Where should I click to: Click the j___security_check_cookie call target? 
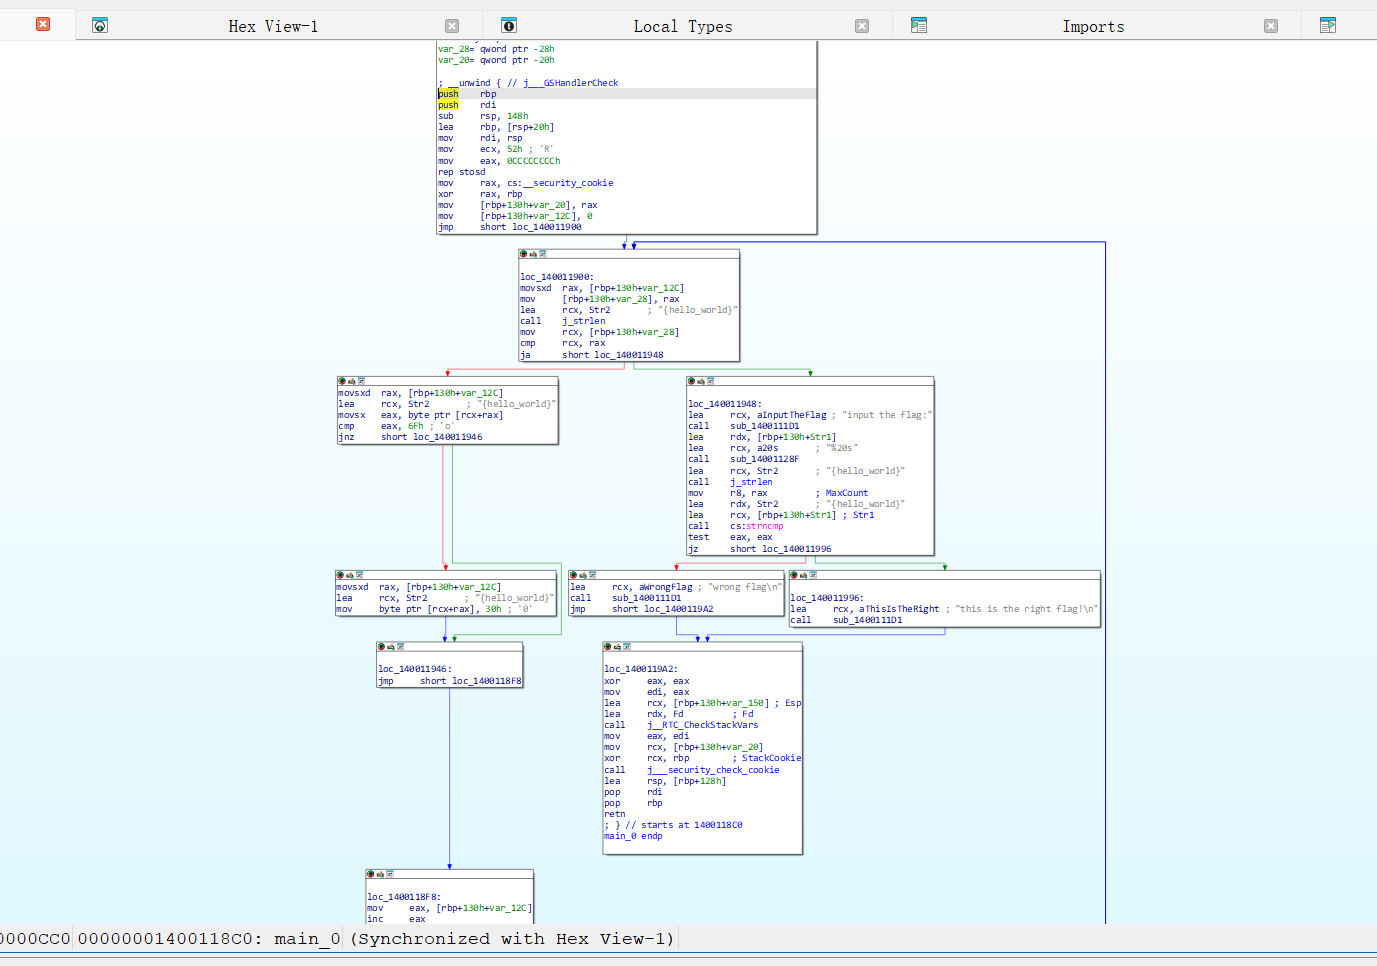[712, 770]
